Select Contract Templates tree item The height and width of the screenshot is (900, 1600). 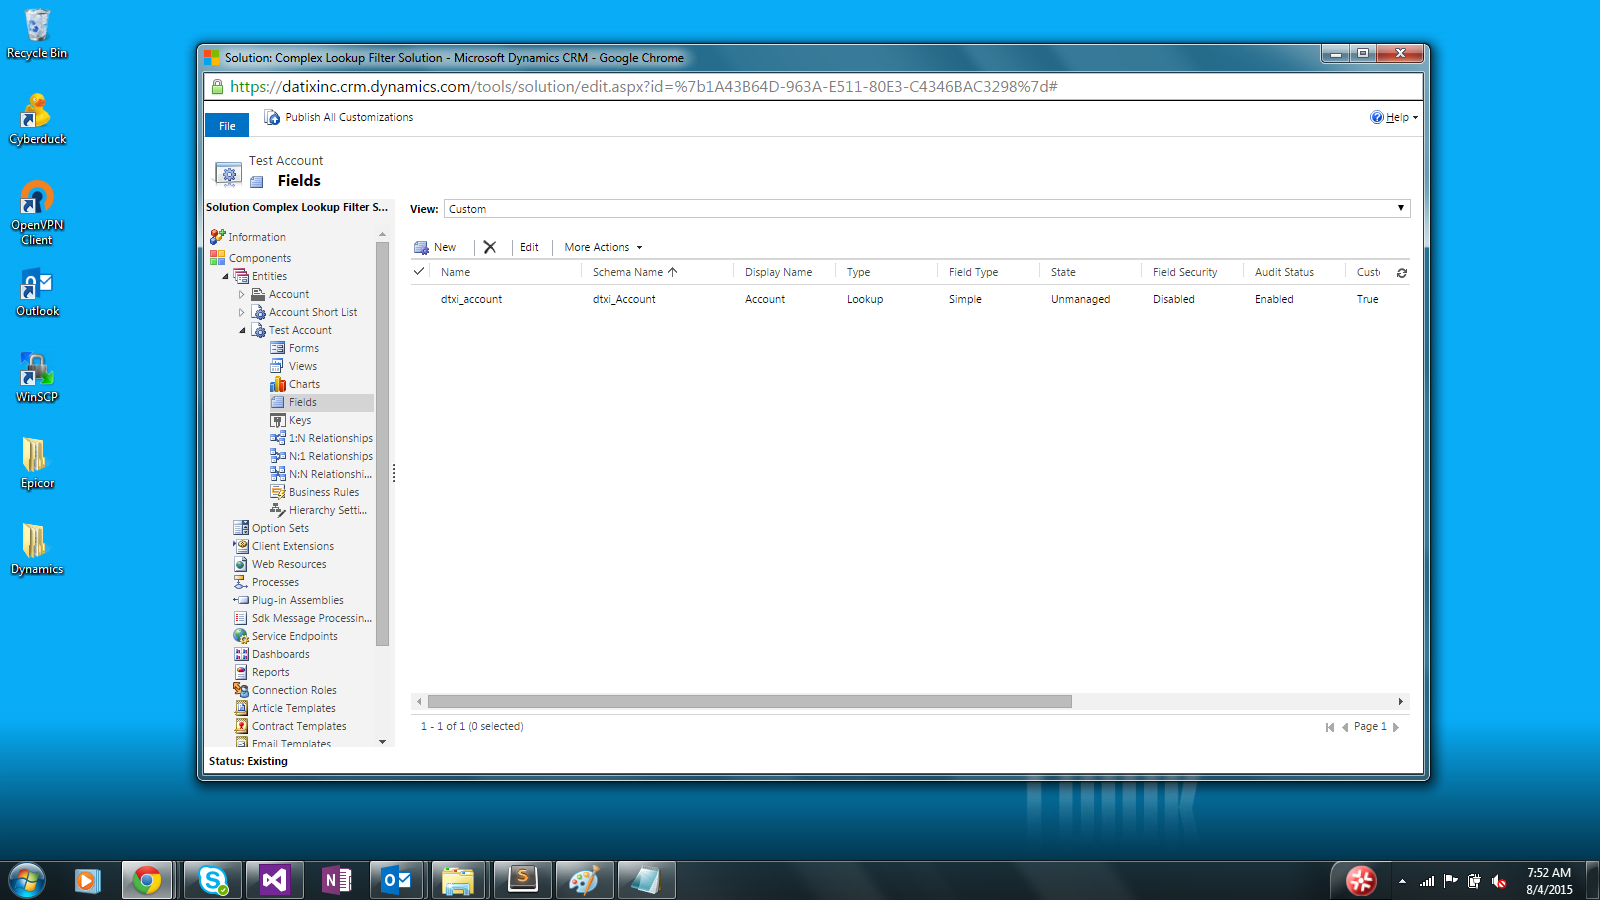(x=299, y=726)
